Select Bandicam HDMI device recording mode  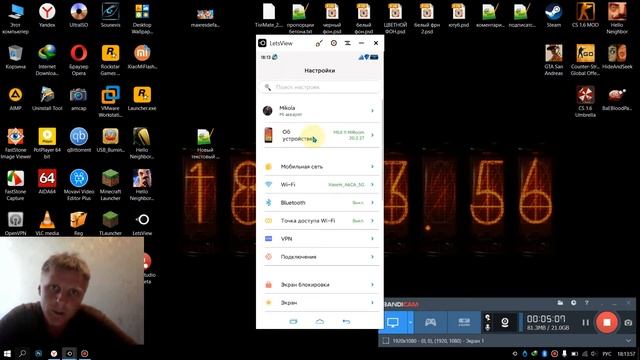tap(464, 322)
